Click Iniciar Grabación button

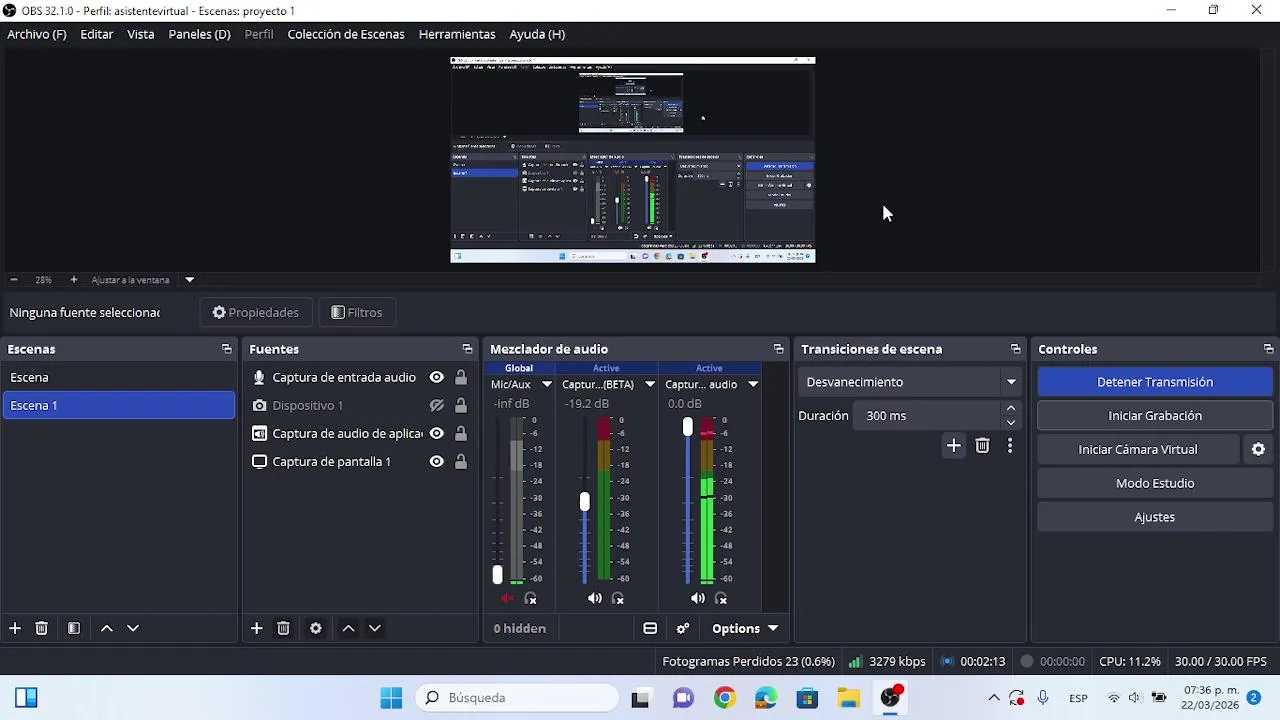[1155, 416]
